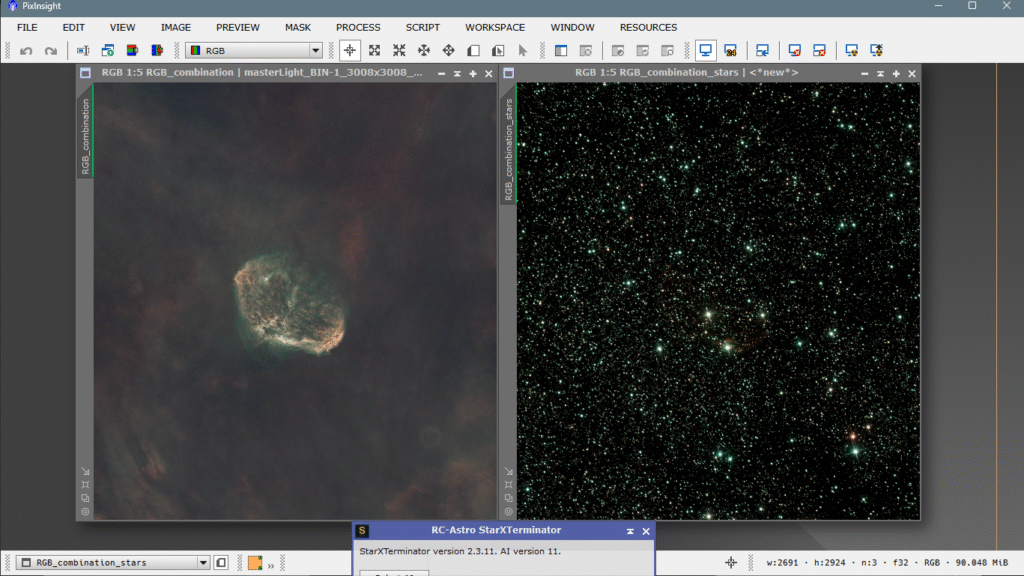The image size is (1024, 576).
Task: Open the IMAGE menu
Action: pos(176,27)
